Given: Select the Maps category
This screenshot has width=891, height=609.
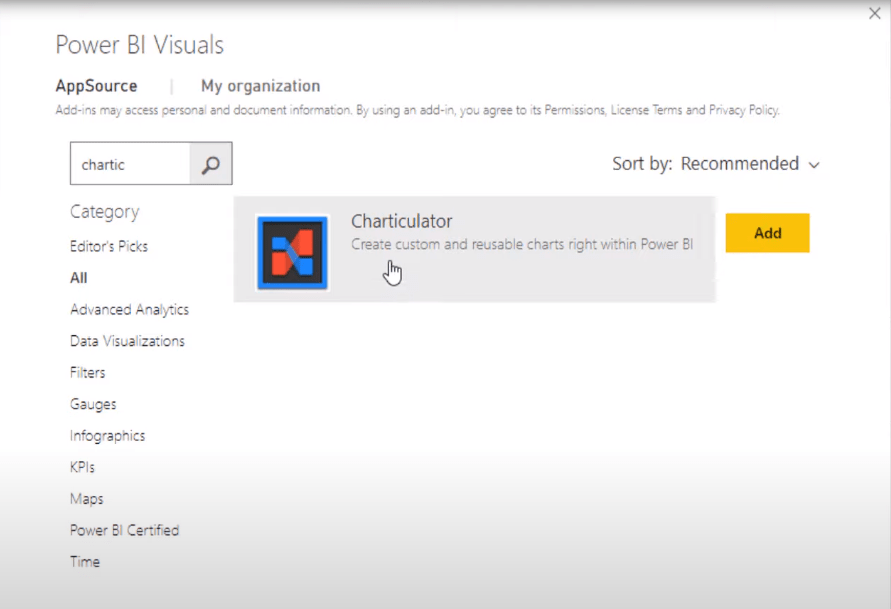Looking at the screenshot, I should (86, 499).
